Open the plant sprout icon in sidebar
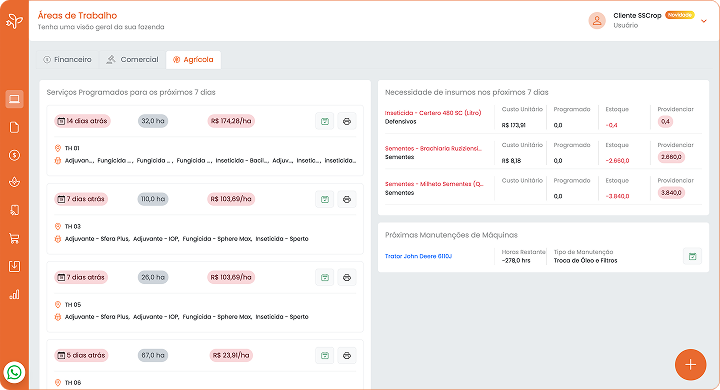The image size is (720, 390). click(14, 182)
